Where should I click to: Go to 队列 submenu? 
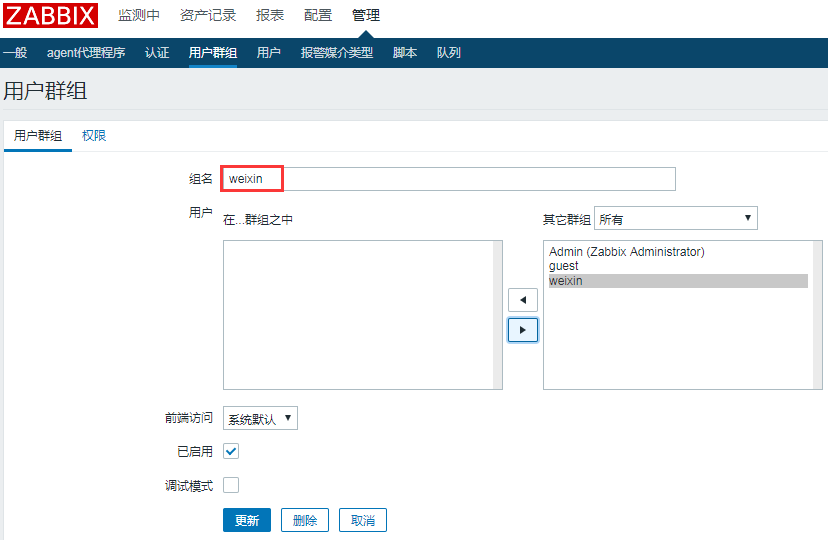[449, 53]
